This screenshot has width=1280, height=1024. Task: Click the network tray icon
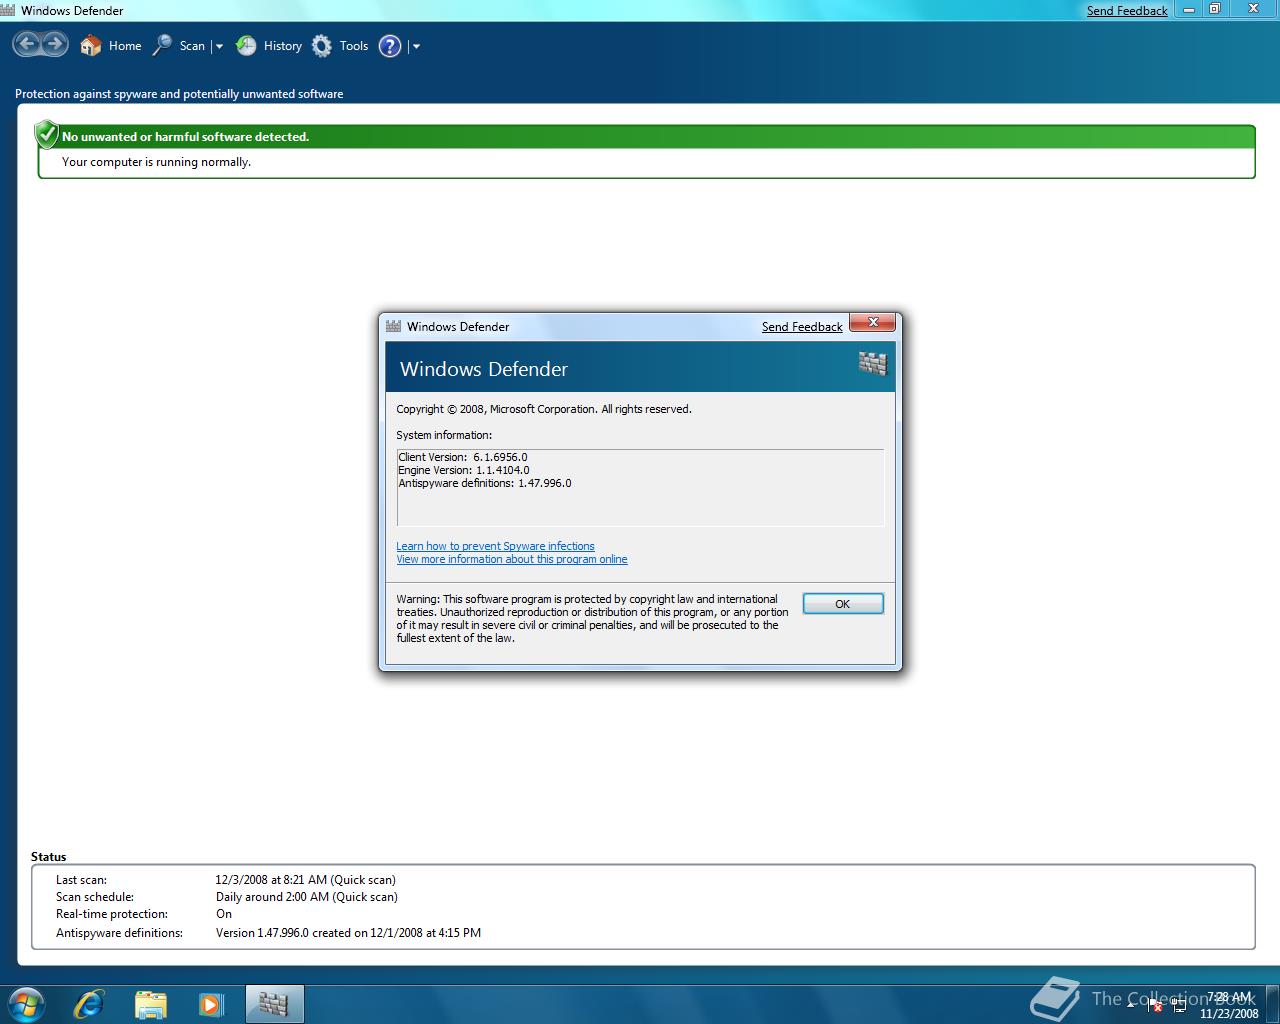click(1180, 1006)
